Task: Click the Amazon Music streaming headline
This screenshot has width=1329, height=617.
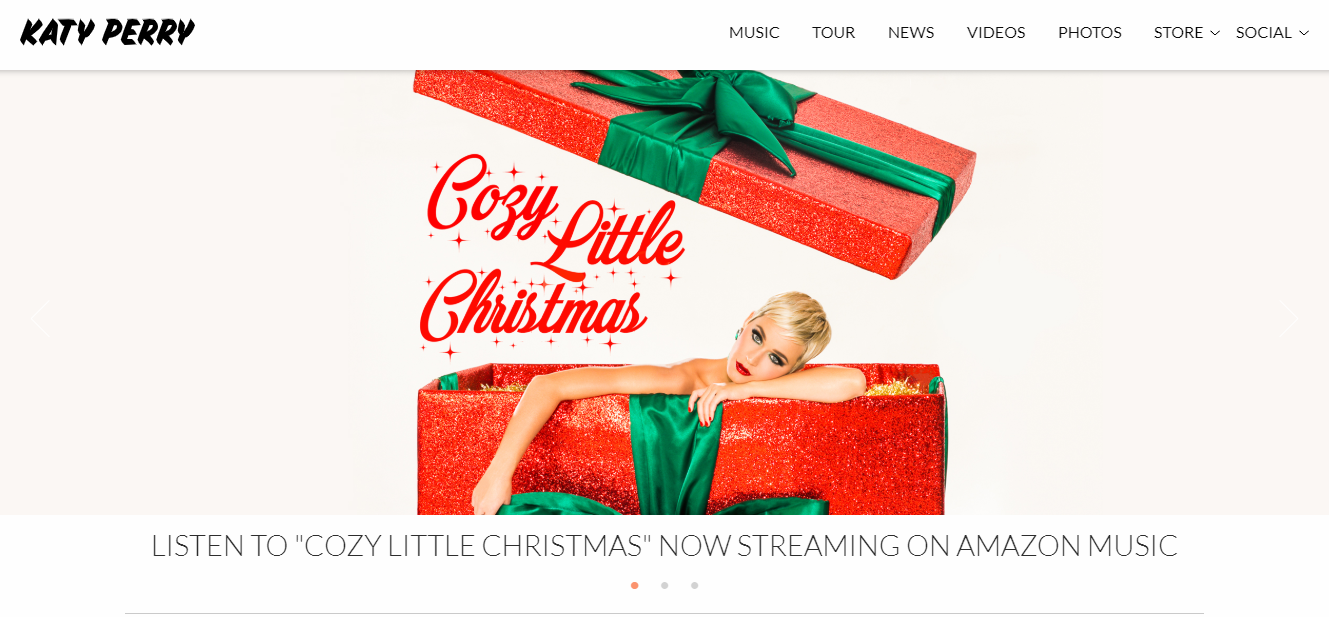Action: point(664,546)
